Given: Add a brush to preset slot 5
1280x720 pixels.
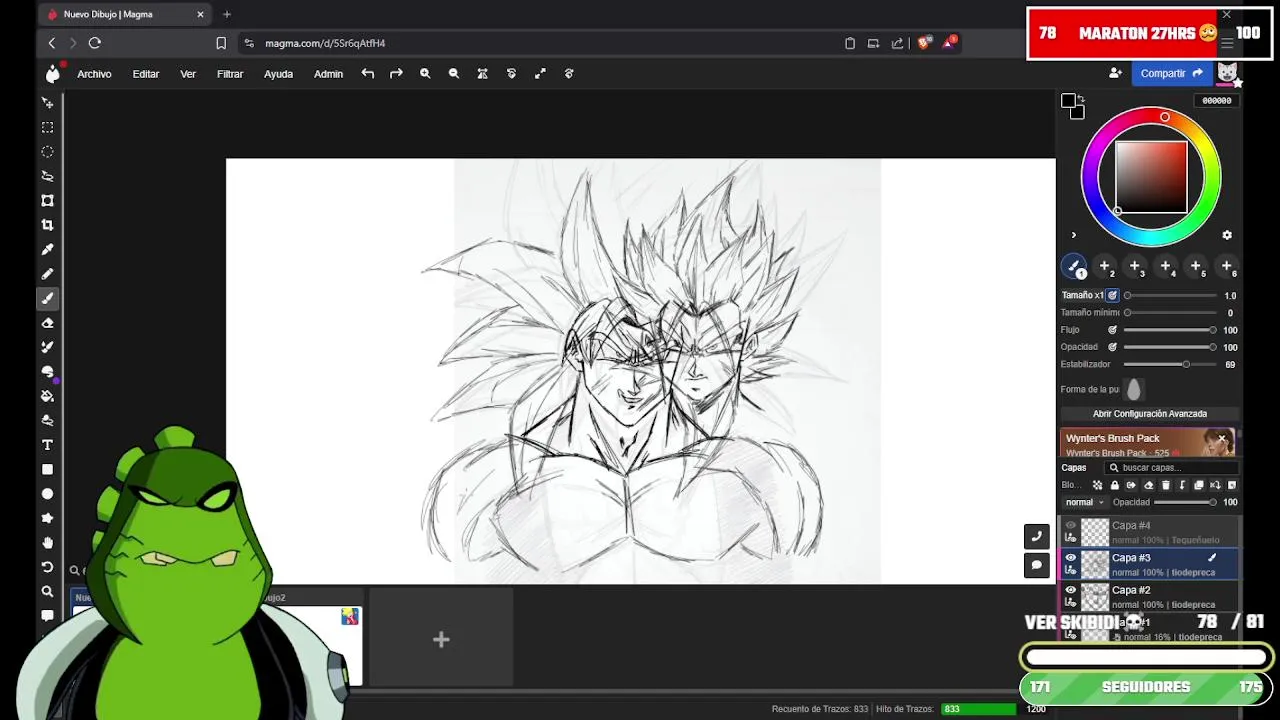Looking at the screenshot, I should pos(1196,266).
